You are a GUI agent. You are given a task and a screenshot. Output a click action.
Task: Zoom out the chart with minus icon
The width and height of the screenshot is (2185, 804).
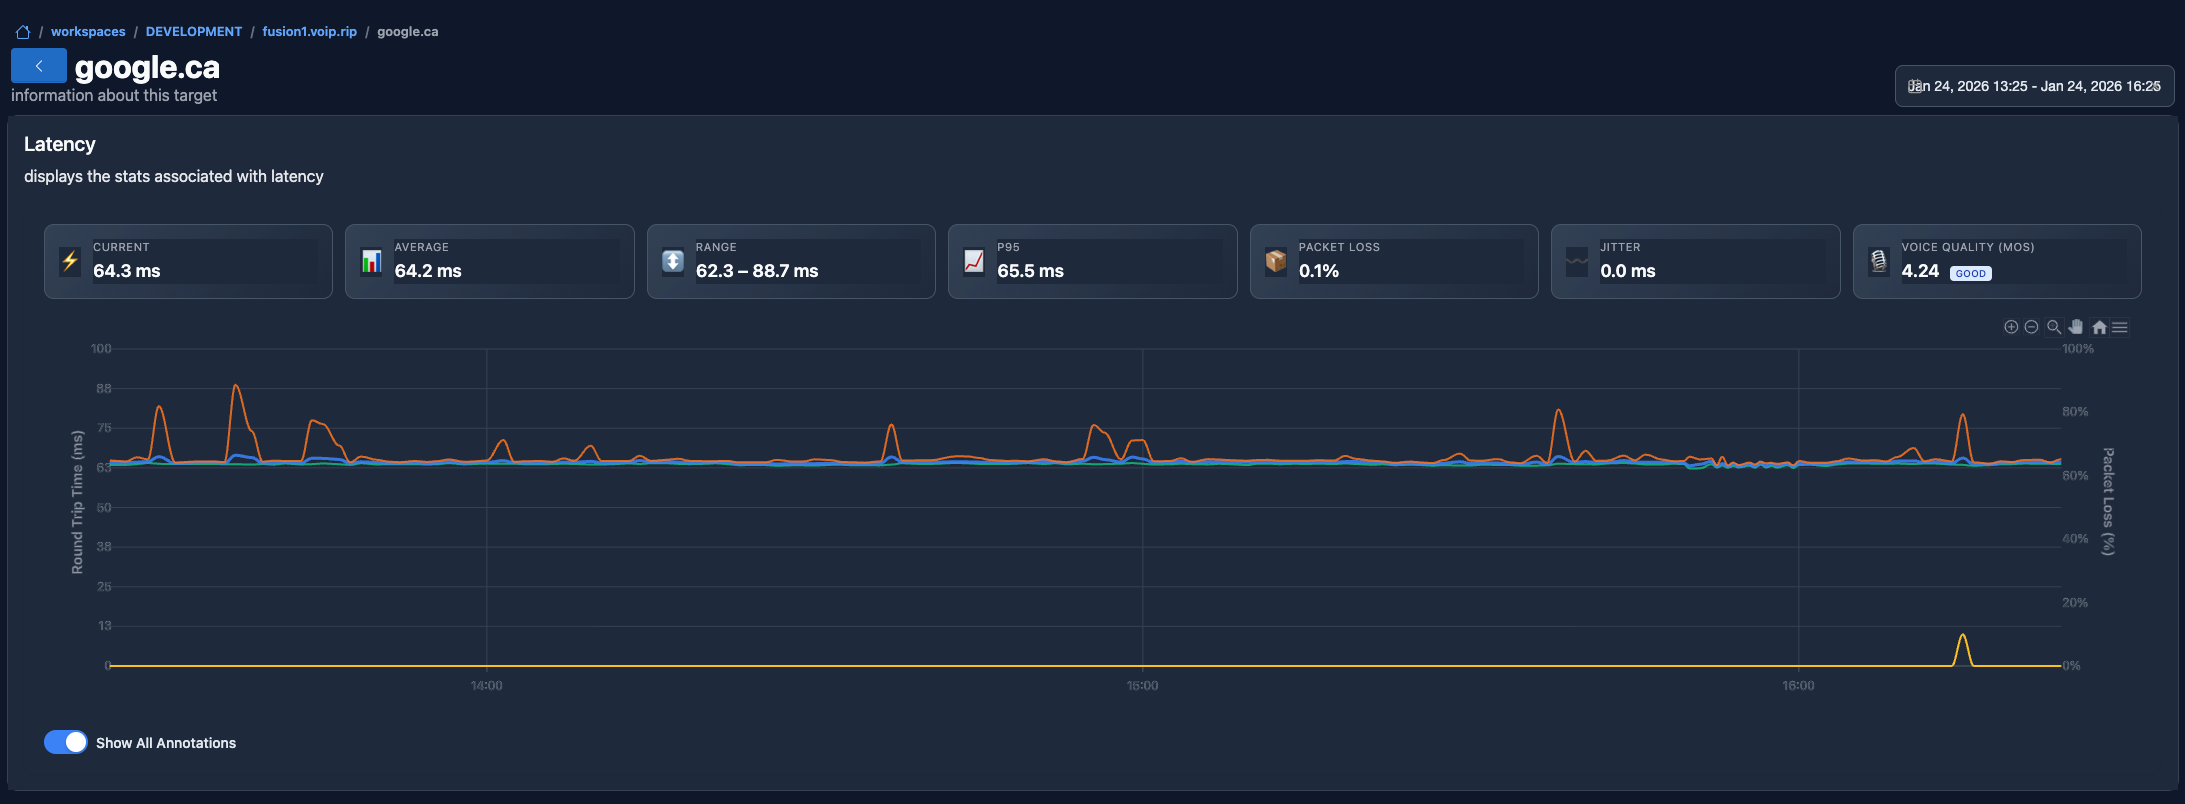(x=2031, y=327)
